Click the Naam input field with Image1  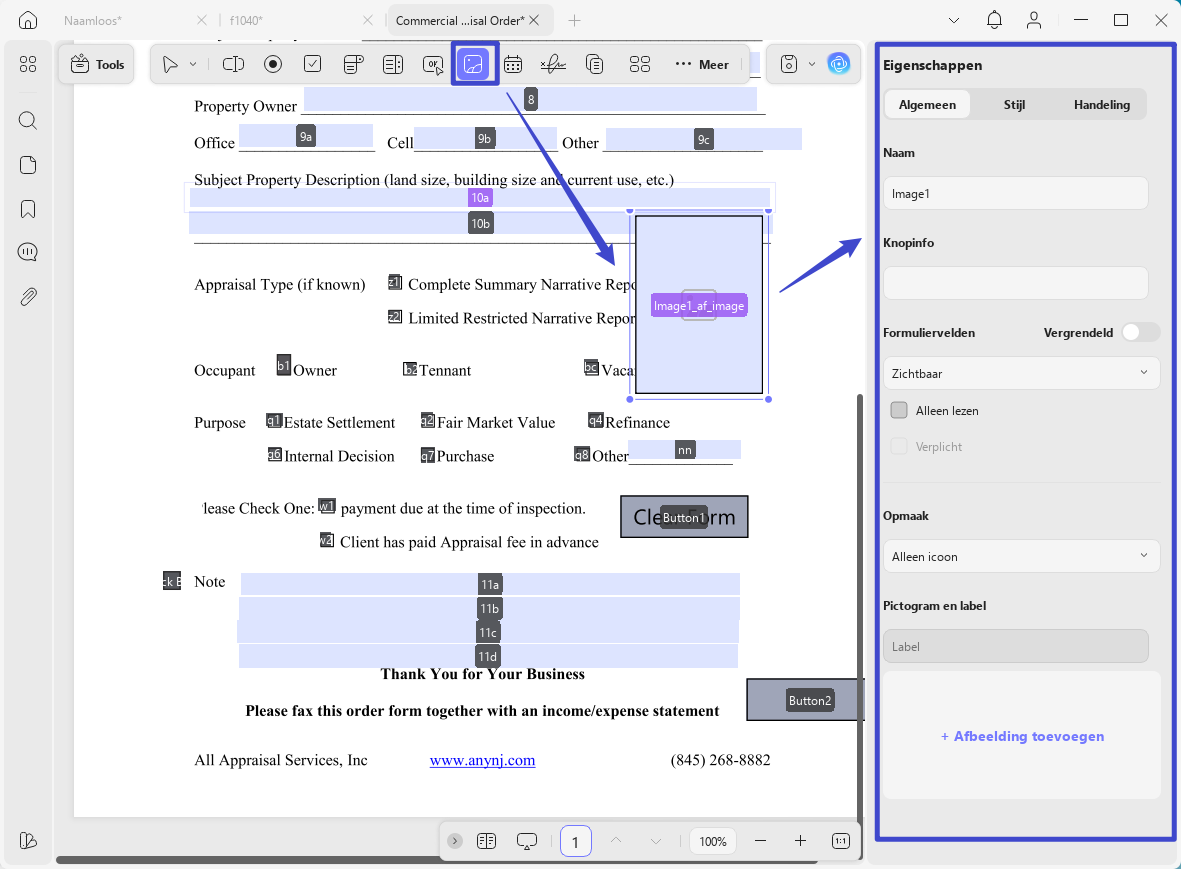[x=1015, y=194]
